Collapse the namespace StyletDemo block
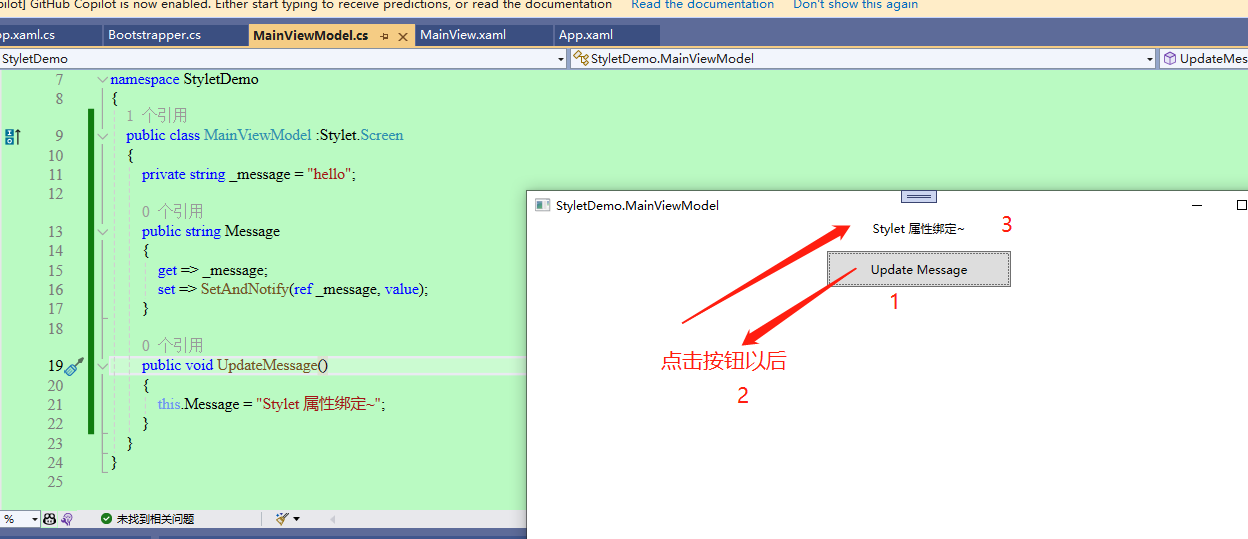The image size is (1248, 539). click(102, 79)
